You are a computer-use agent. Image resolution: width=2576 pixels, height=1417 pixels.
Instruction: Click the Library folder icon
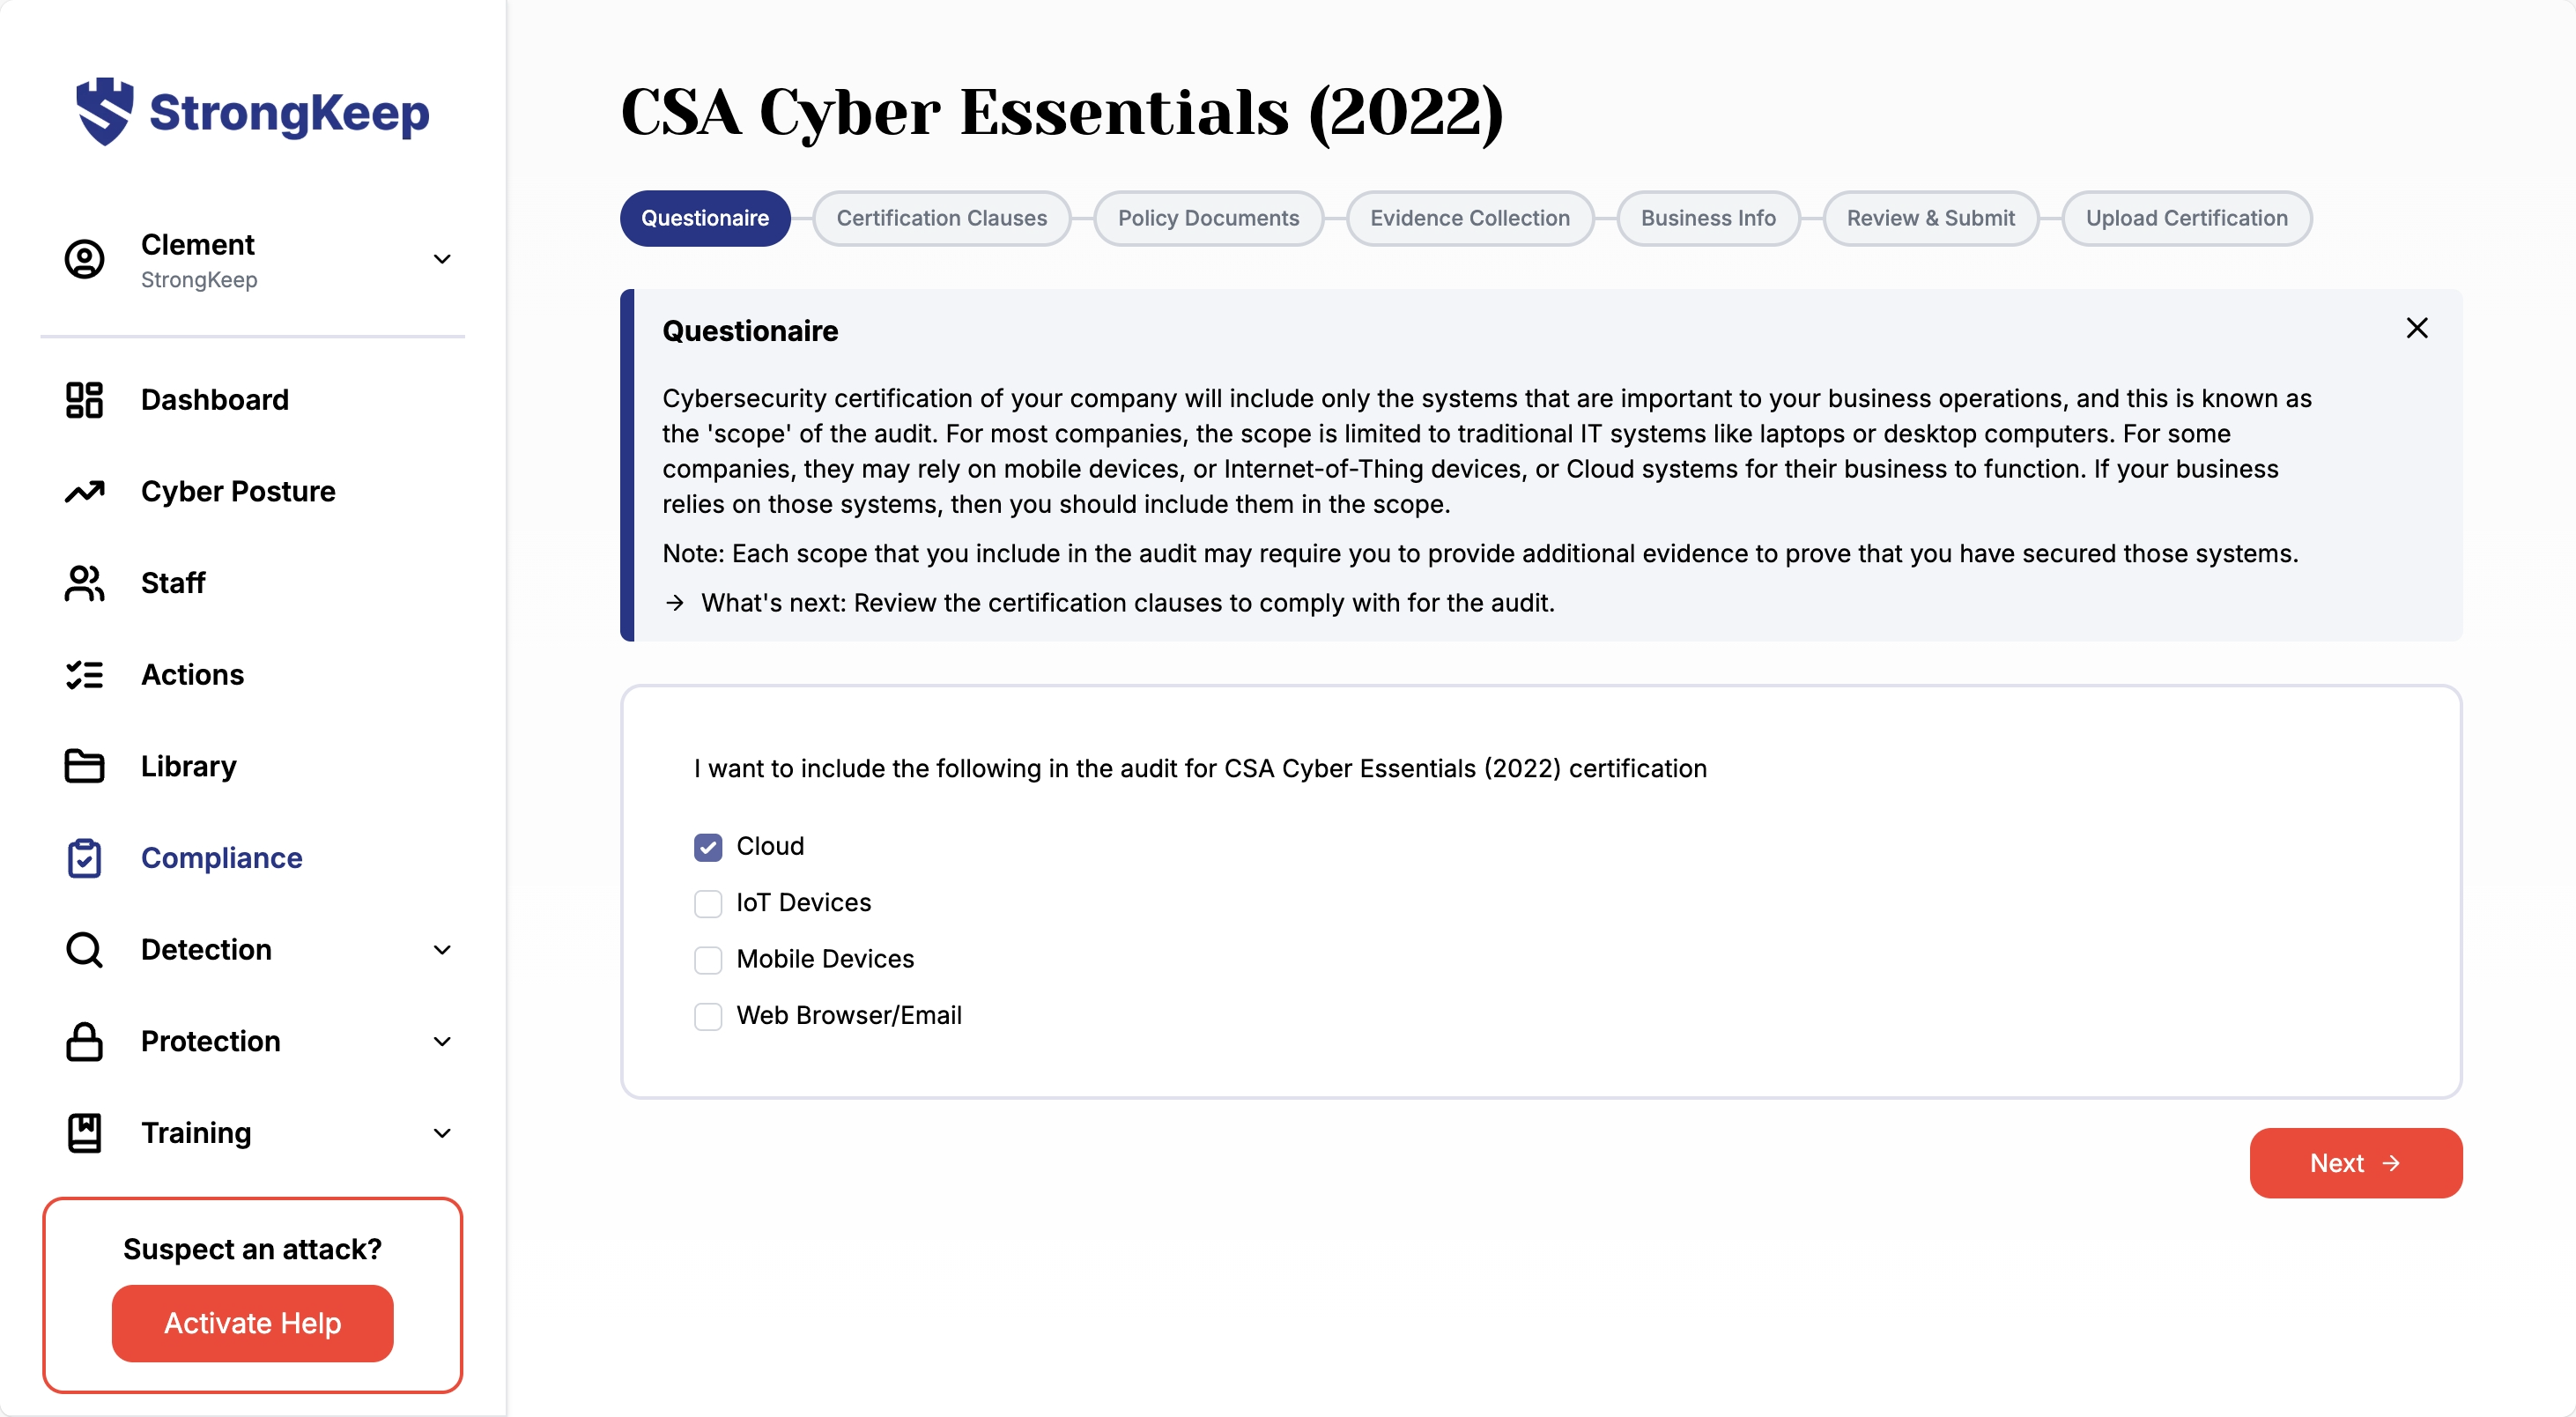pos(84,766)
